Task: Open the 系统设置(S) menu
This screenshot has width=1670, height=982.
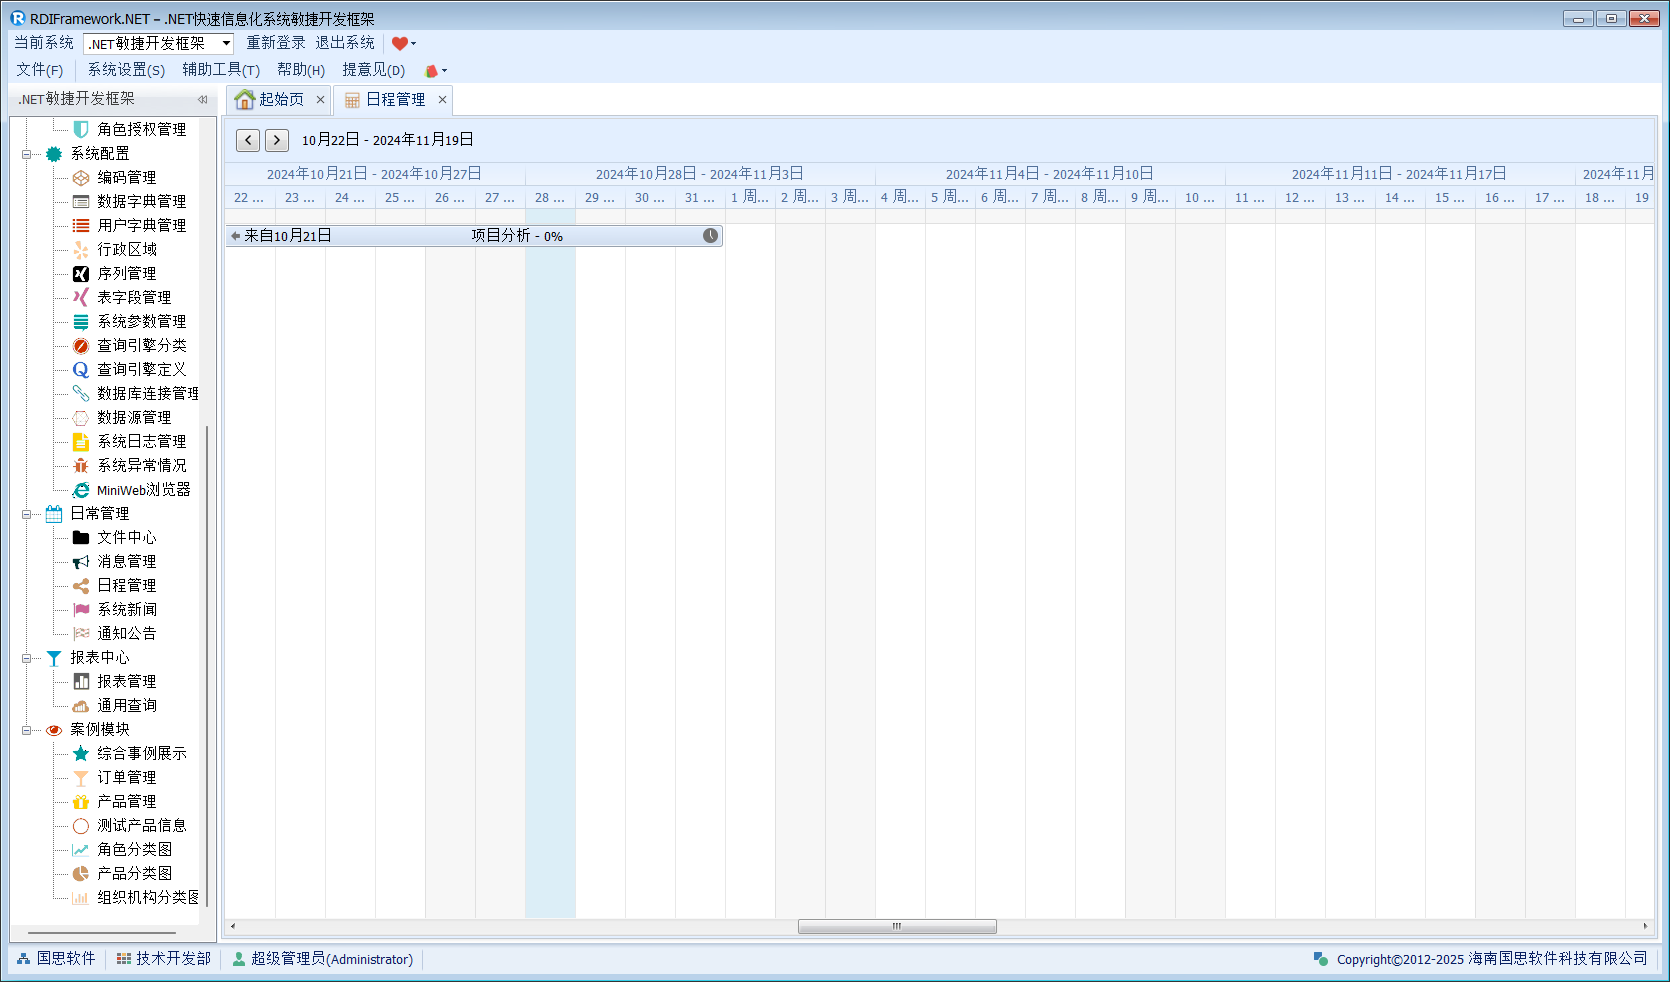Action: (x=126, y=70)
